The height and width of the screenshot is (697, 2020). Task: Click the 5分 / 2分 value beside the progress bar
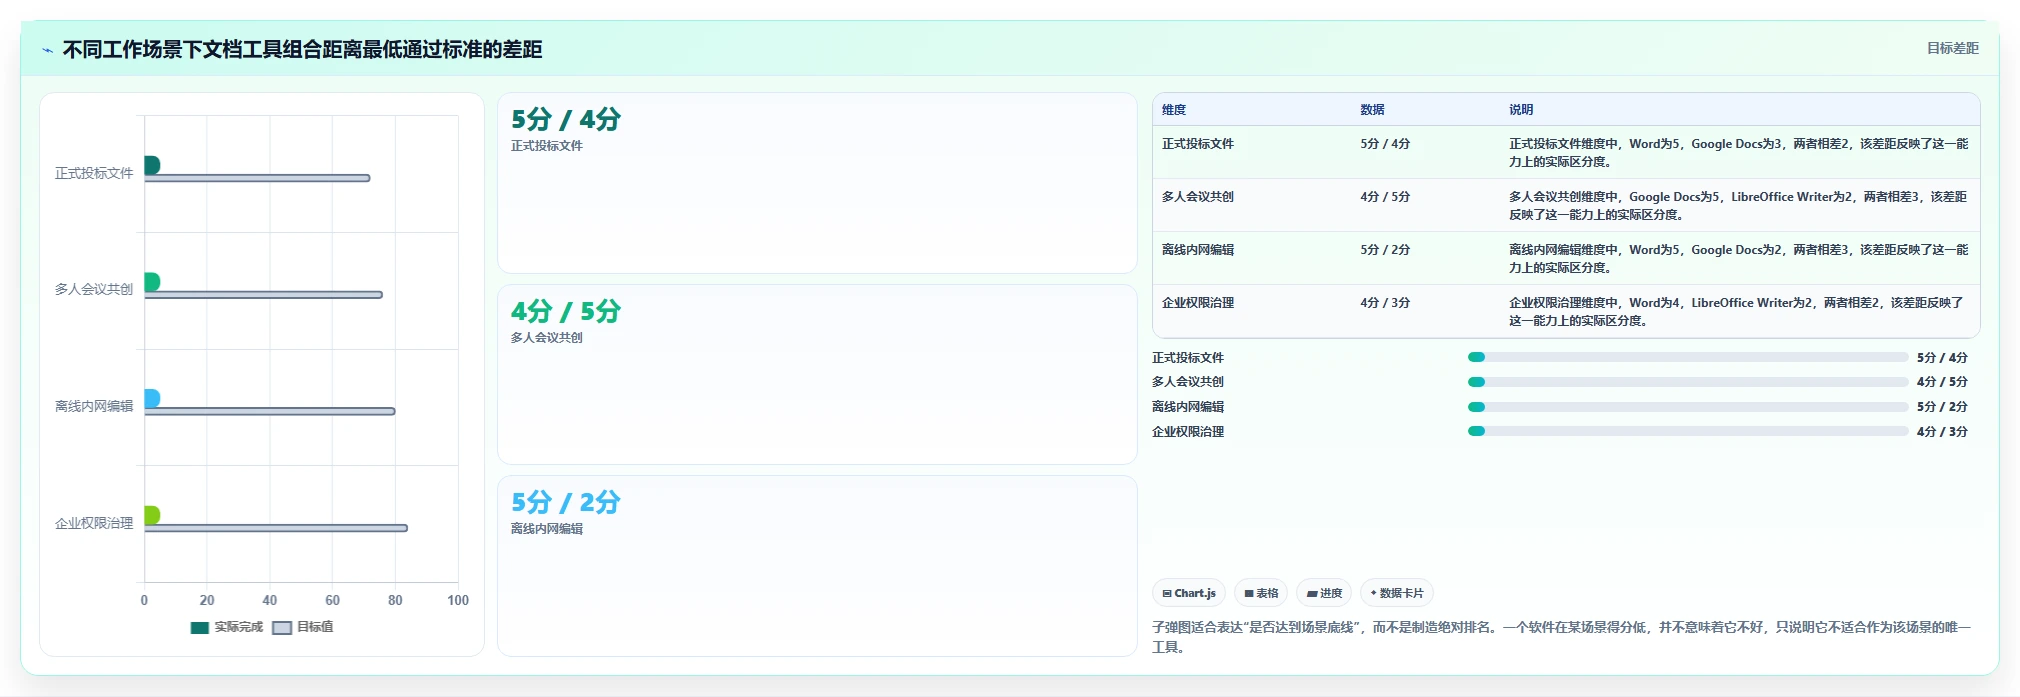pos(1942,407)
